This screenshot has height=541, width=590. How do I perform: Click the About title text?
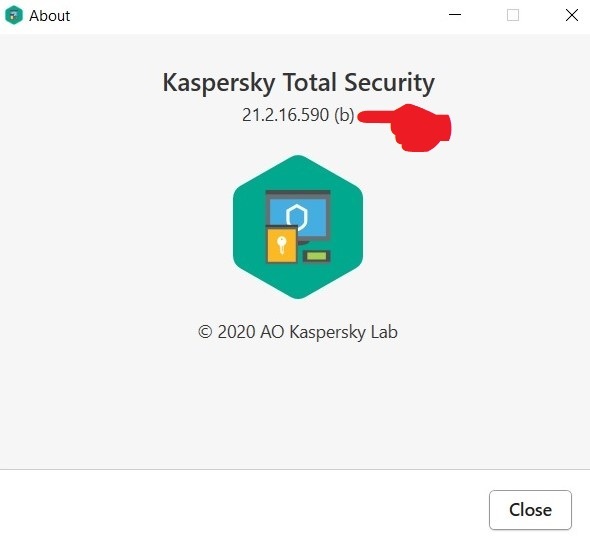click(49, 16)
